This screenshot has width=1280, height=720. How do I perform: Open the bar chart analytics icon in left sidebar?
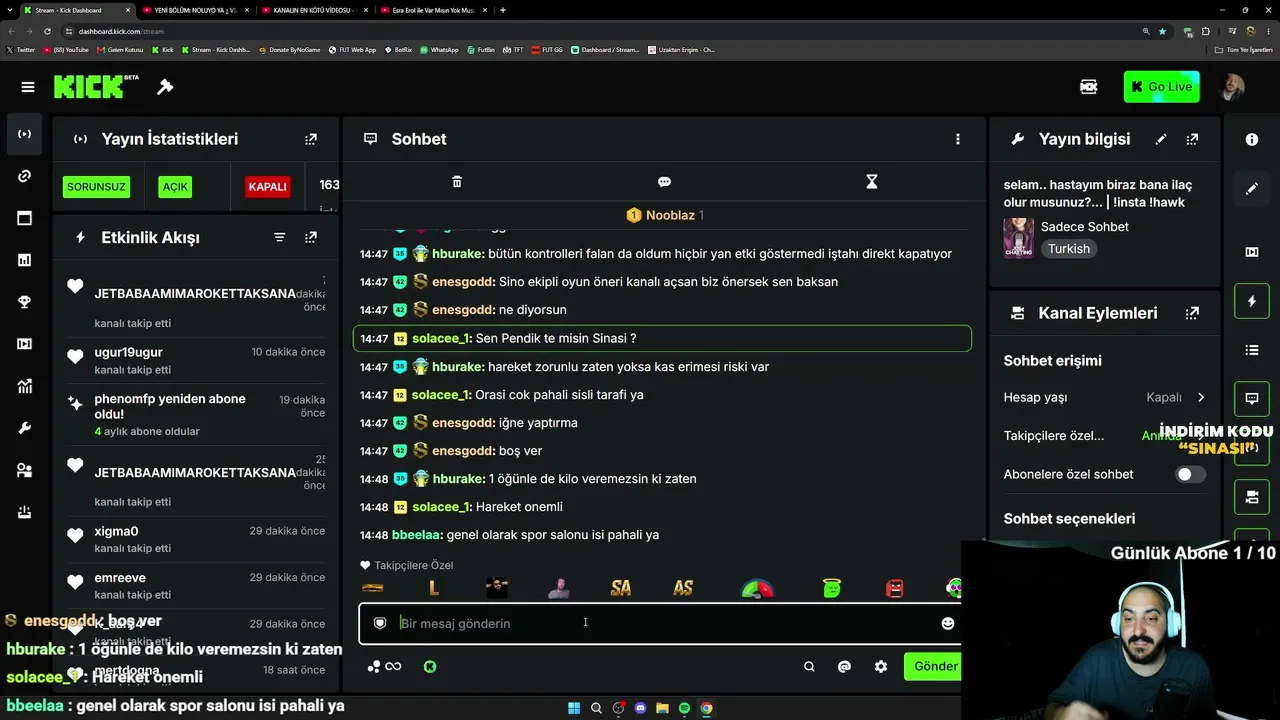[25, 260]
